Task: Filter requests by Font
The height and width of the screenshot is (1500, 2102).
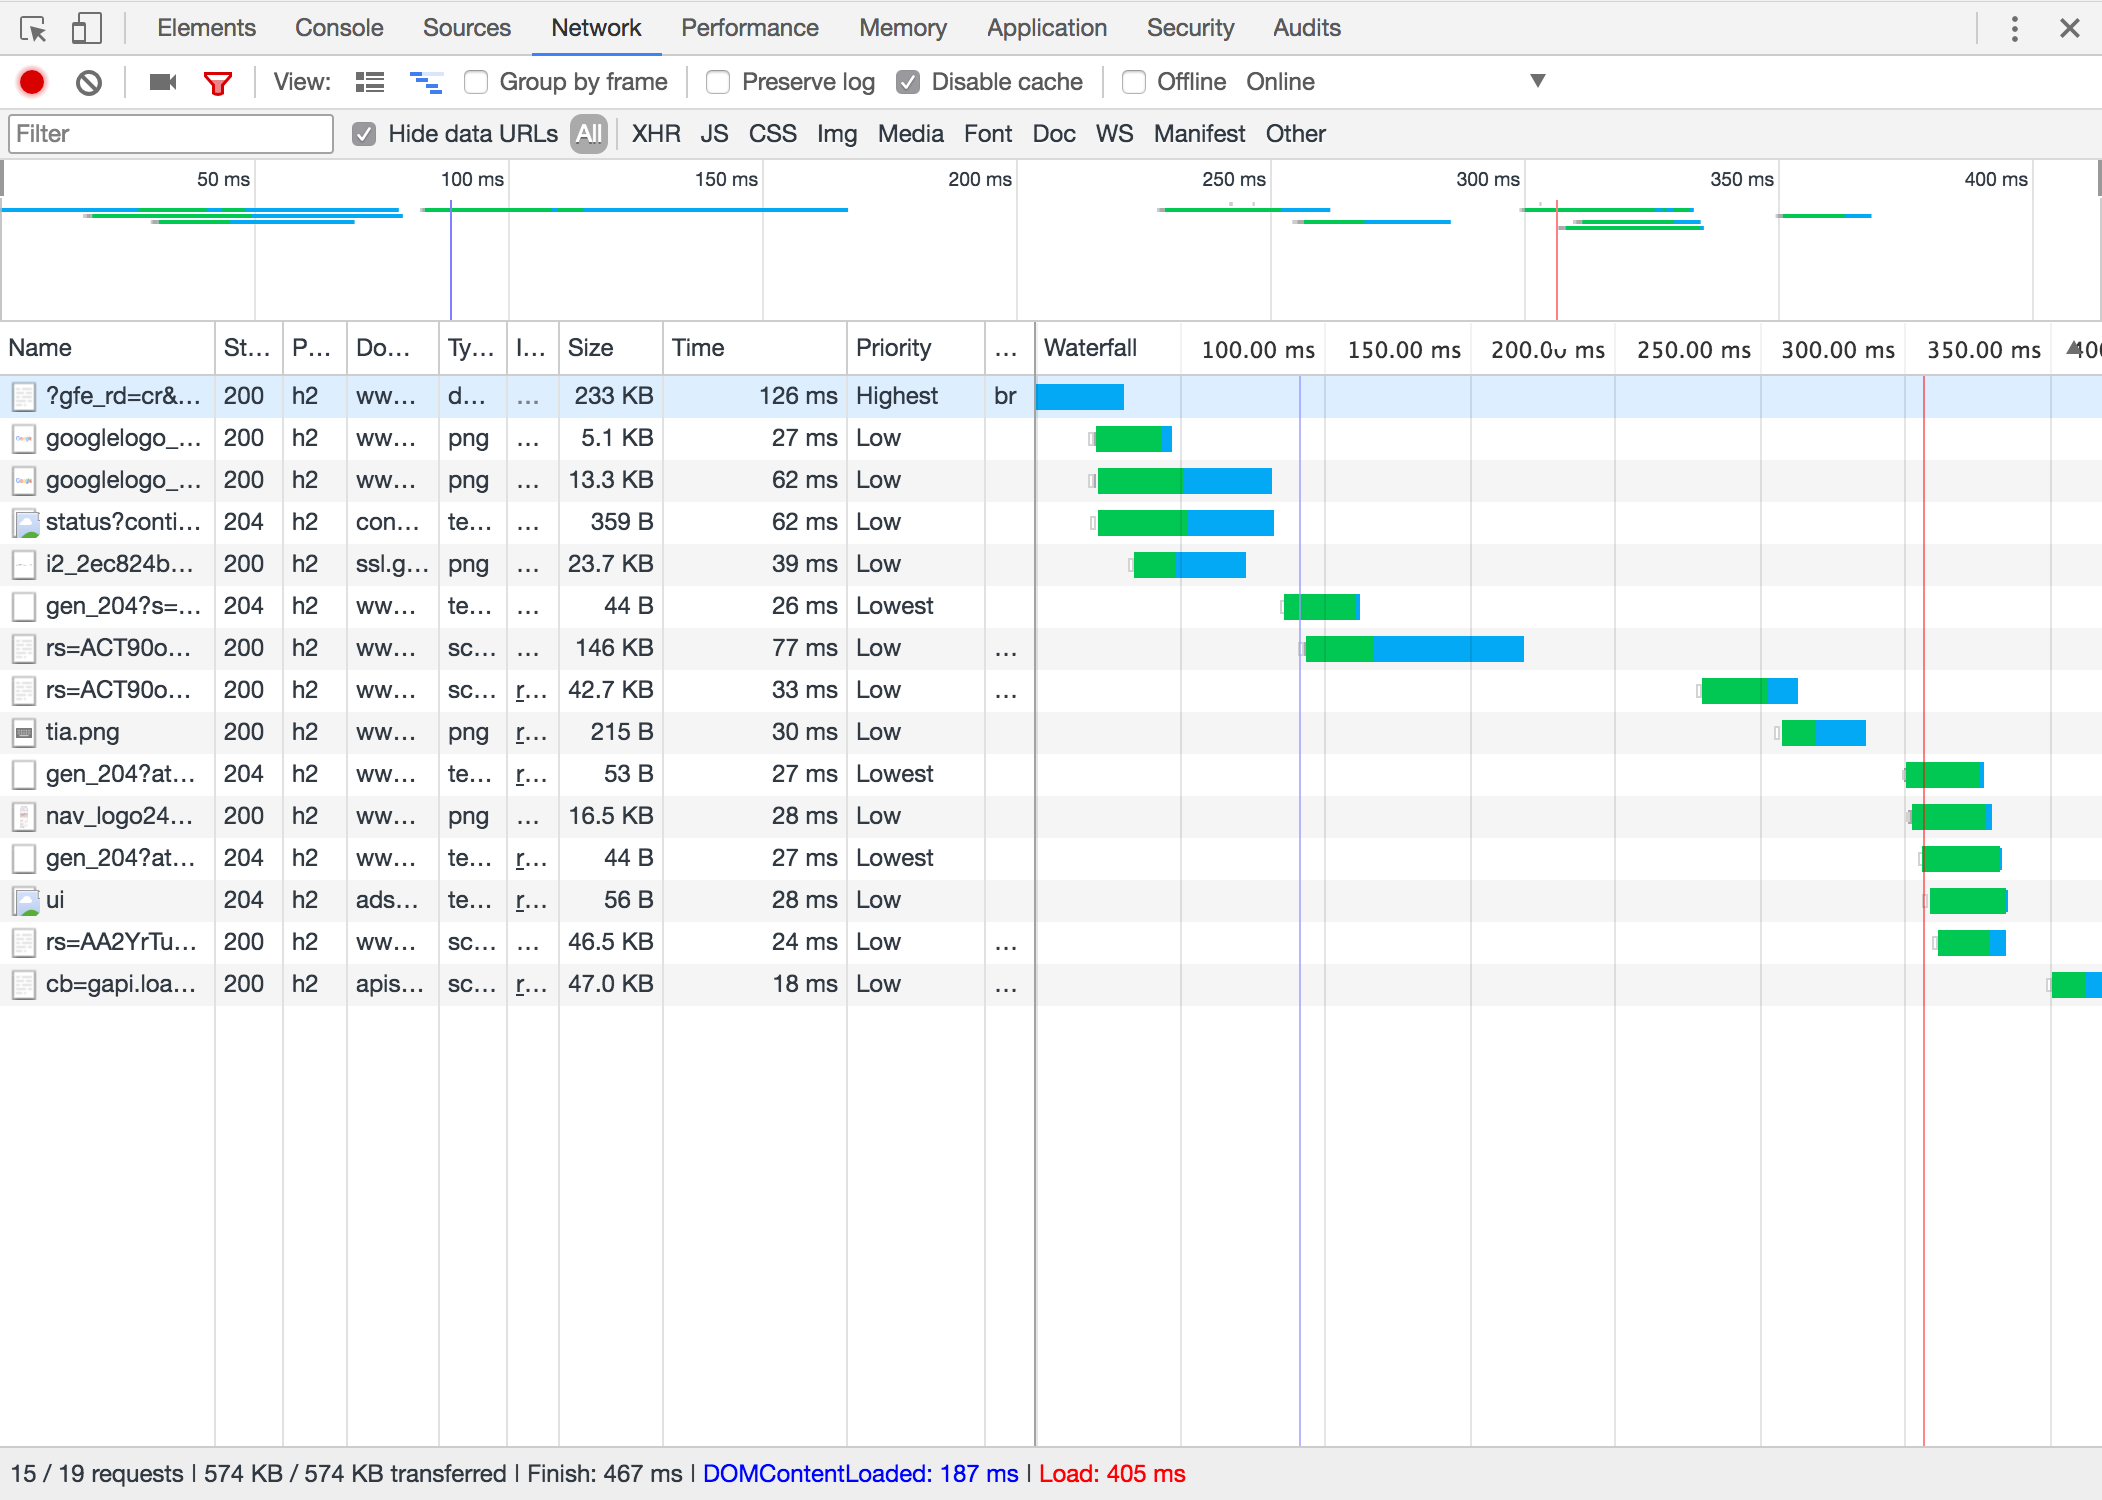Action: click(x=988, y=134)
